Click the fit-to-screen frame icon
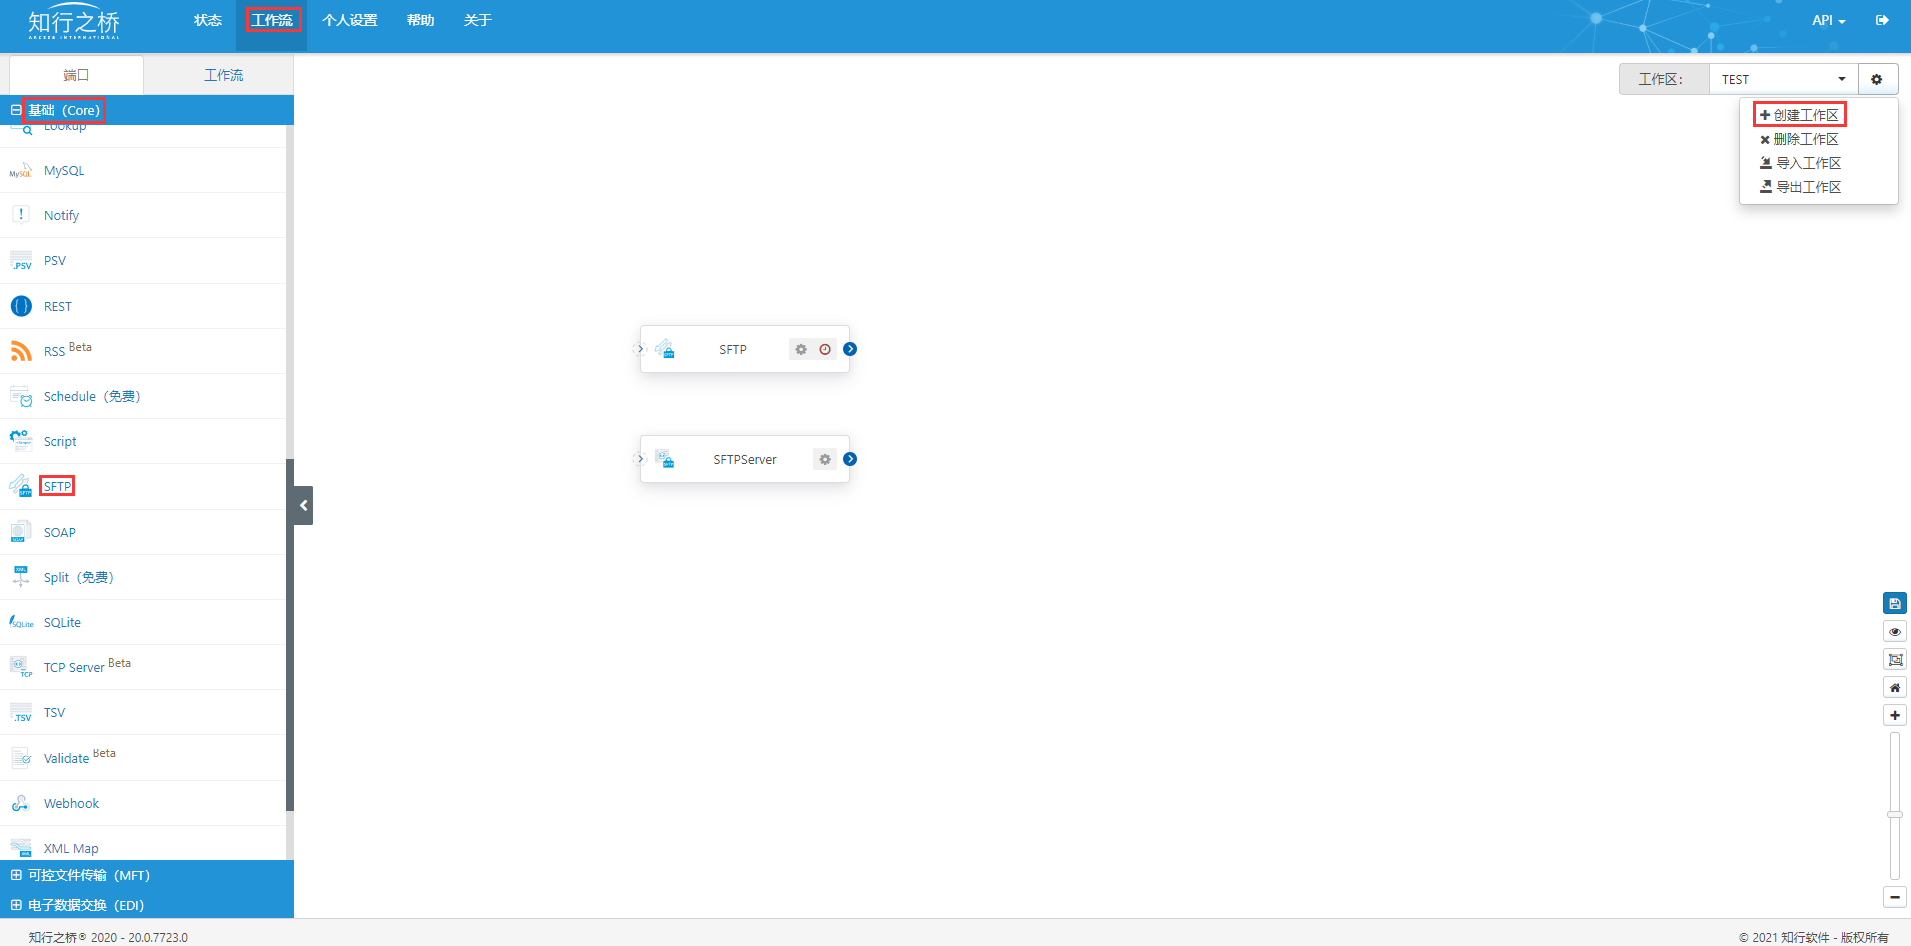1911x946 pixels. (1894, 660)
